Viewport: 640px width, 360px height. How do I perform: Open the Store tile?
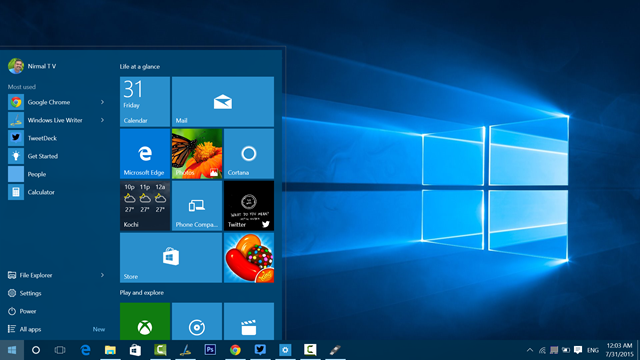click(x=171, y=258)
